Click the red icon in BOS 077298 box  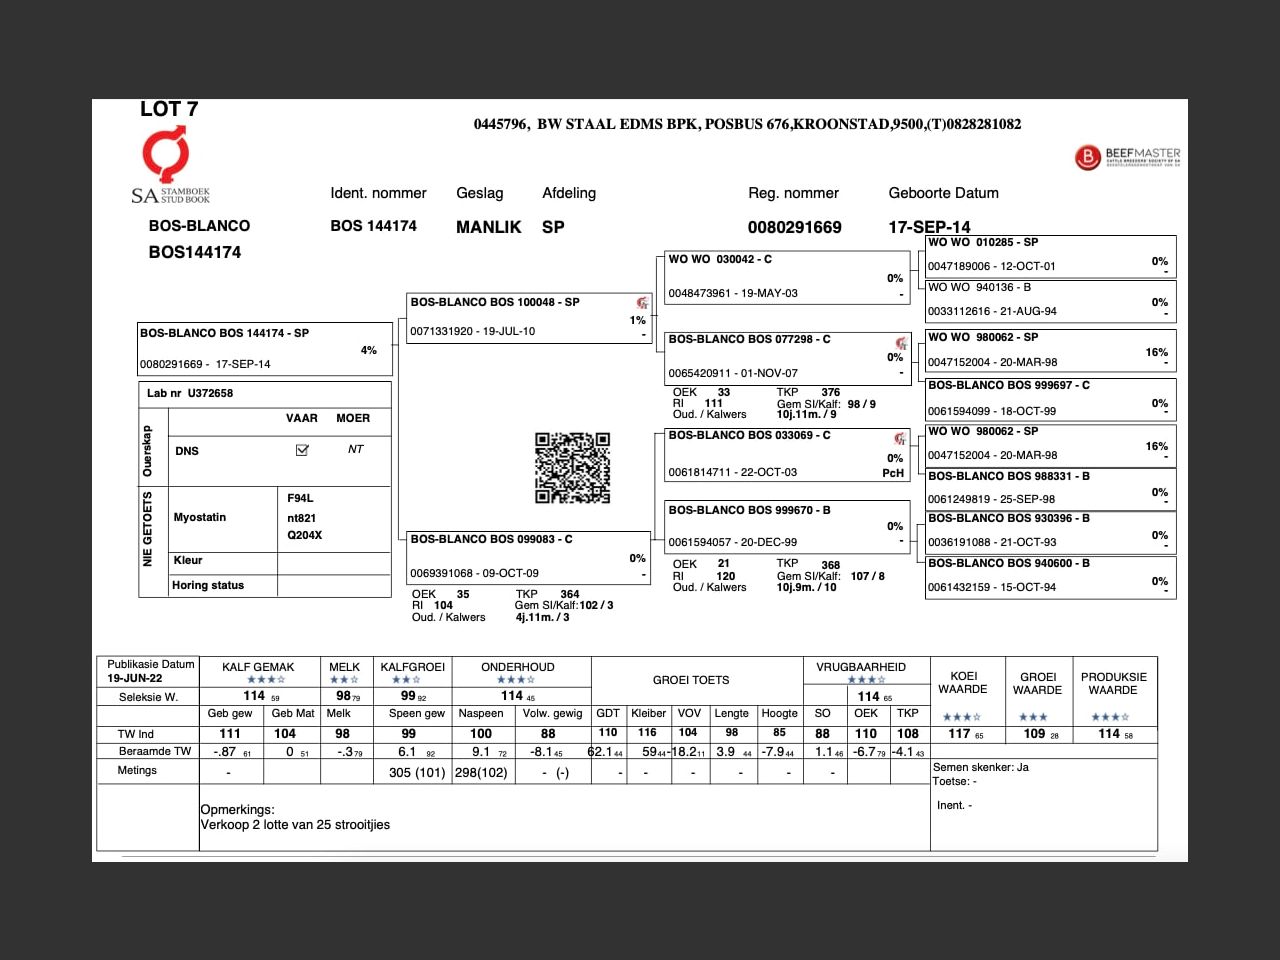click(x=901, y=343)
